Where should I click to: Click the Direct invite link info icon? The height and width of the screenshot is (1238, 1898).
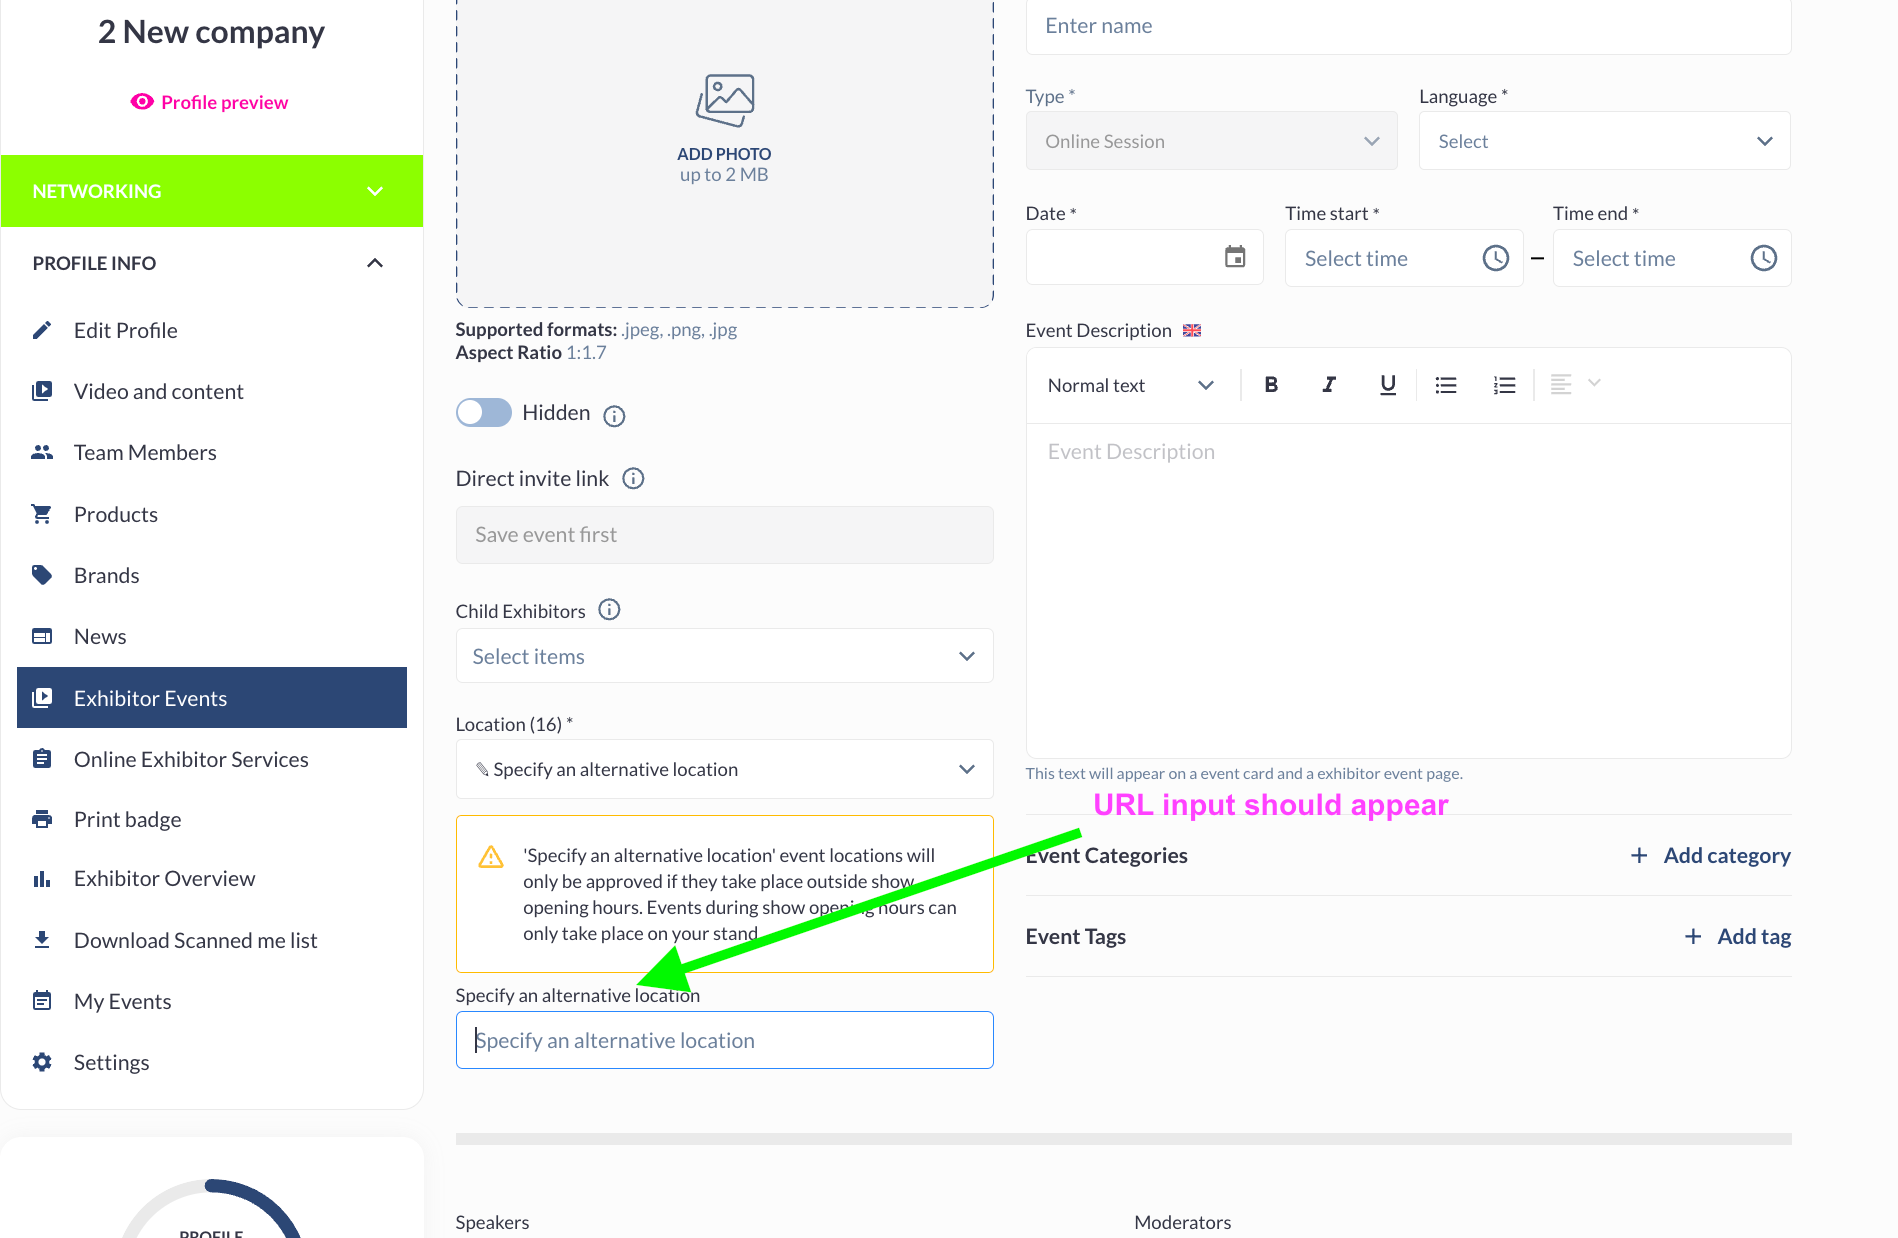[x=633, y=478]
